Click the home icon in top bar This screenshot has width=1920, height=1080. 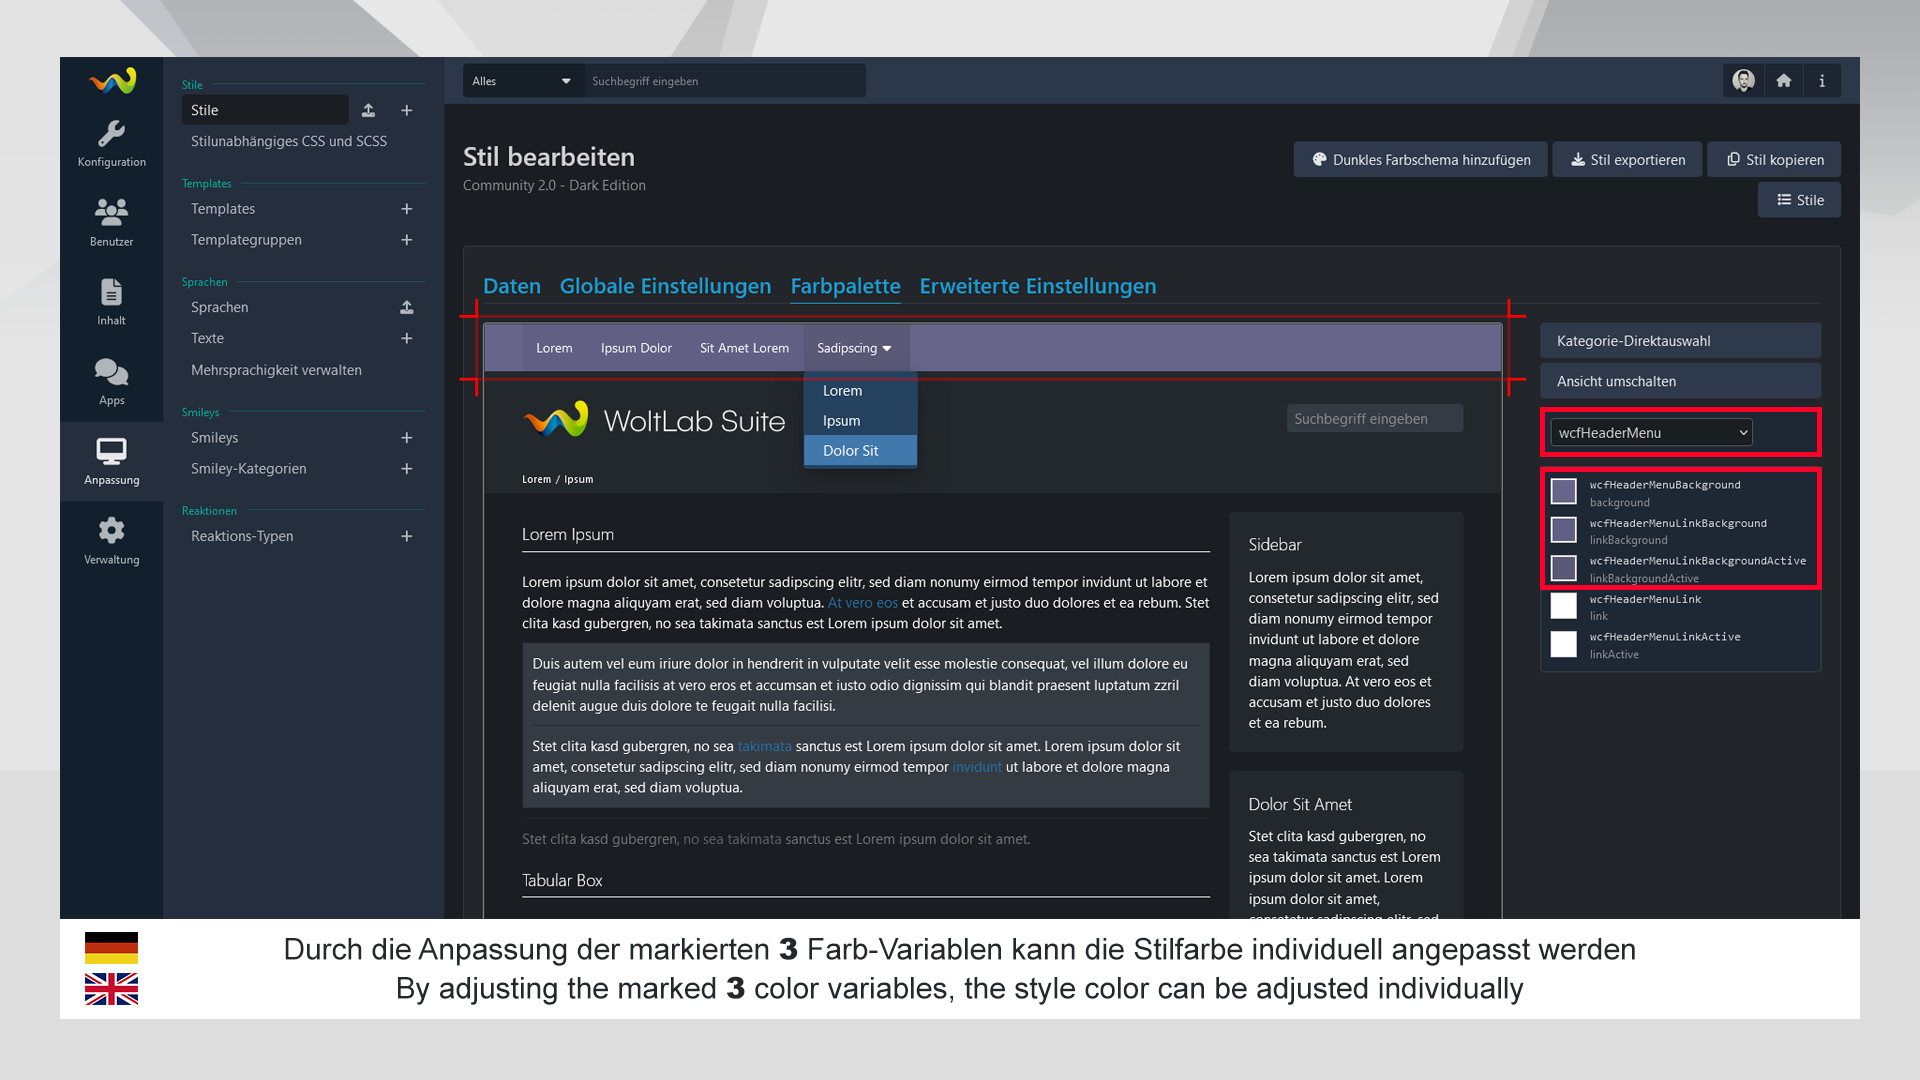(x=1783, y=81)
